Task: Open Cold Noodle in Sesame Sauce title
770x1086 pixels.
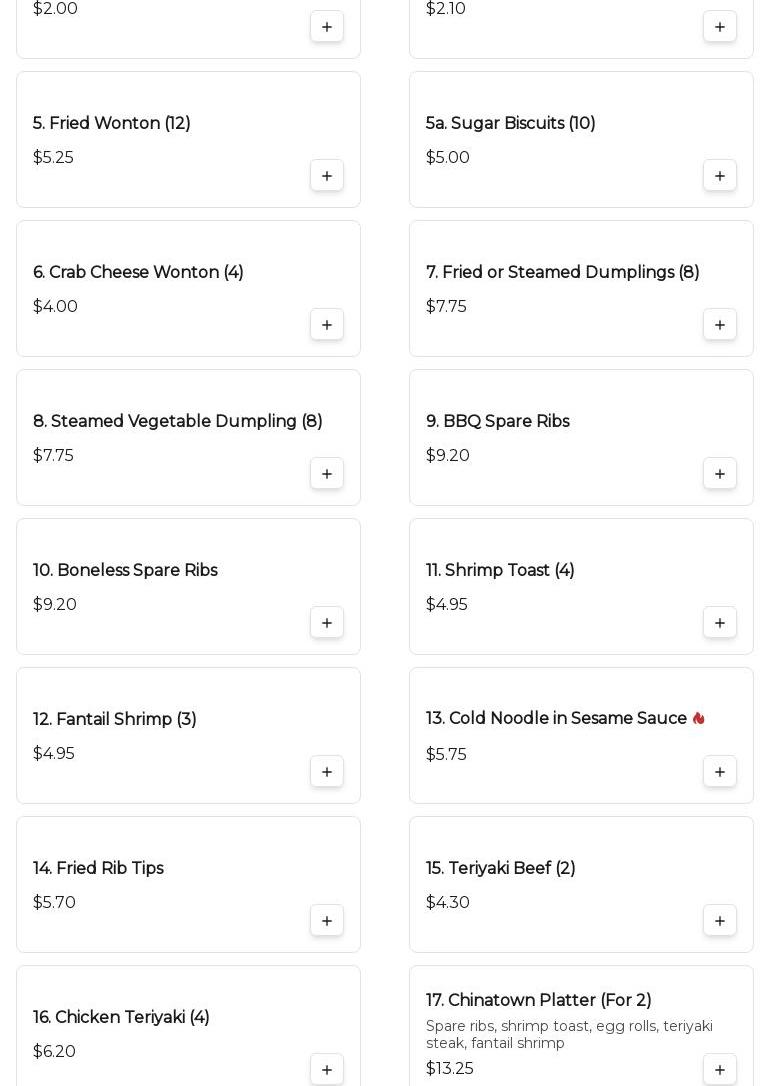Action: point(556,719)
